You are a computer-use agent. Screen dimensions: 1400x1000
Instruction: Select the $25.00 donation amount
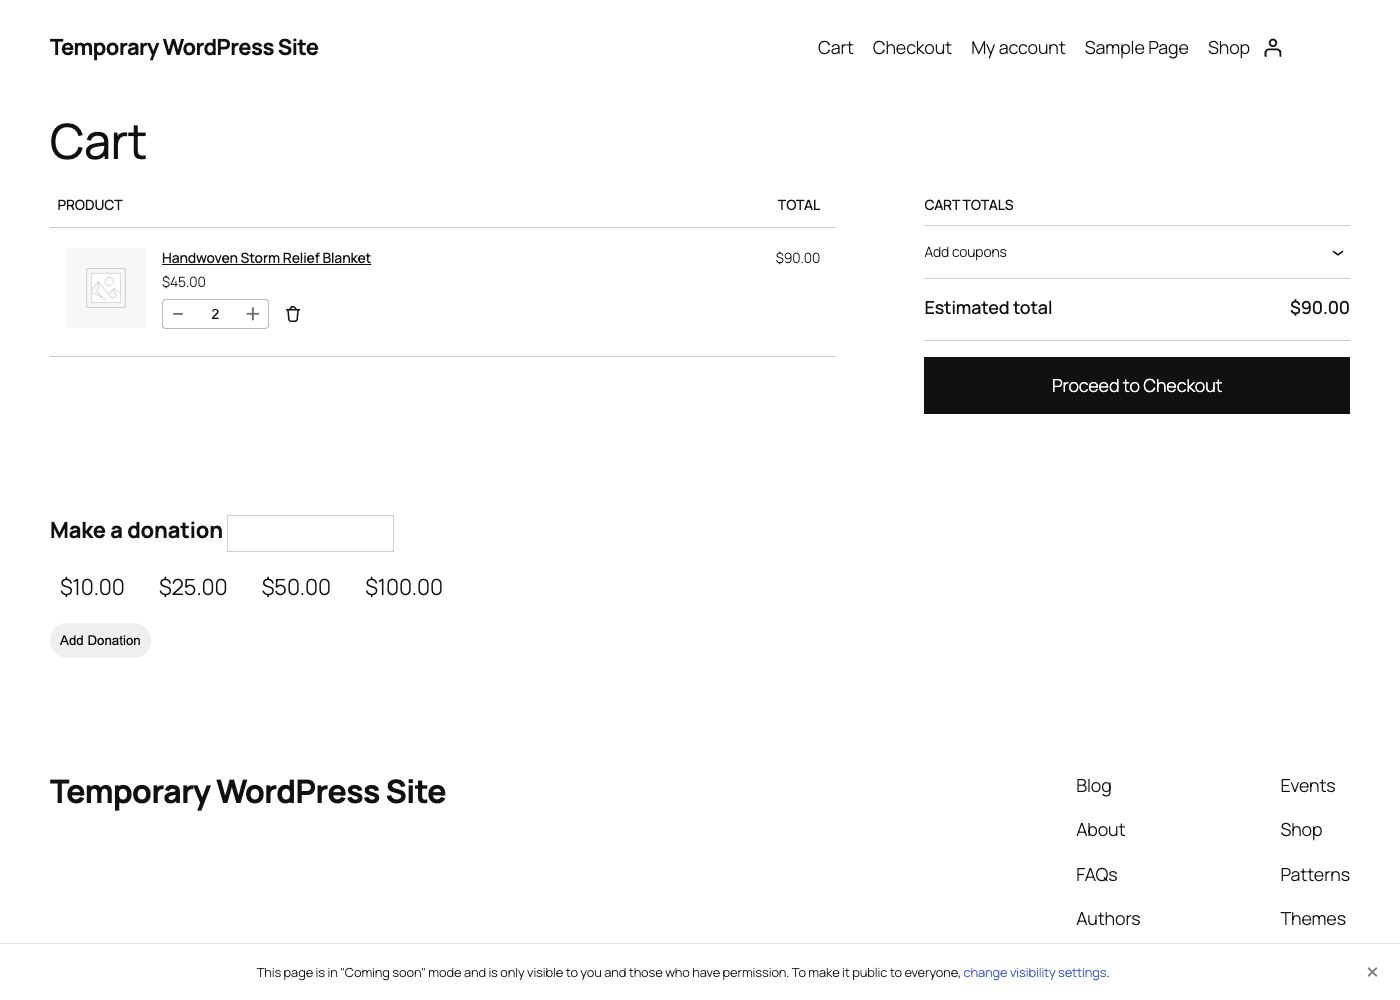point(193,587)
